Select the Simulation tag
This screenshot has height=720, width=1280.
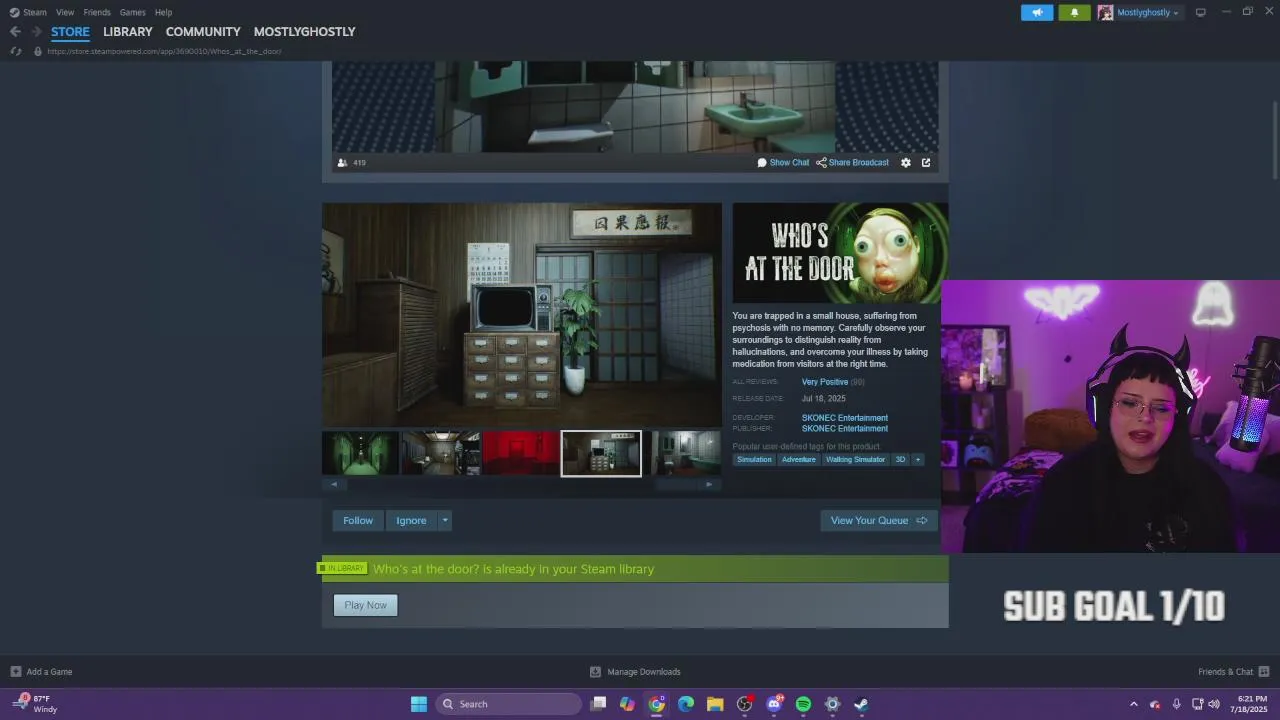pos(754,460)
